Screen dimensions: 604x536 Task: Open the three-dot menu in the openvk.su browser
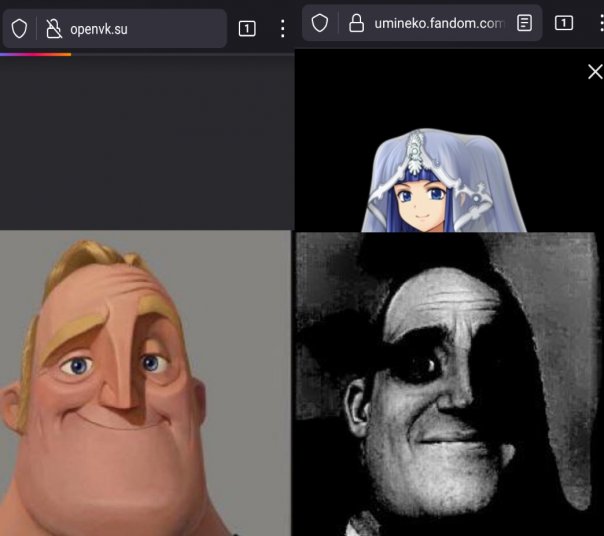pyautogui.click(x=283, y=29)
